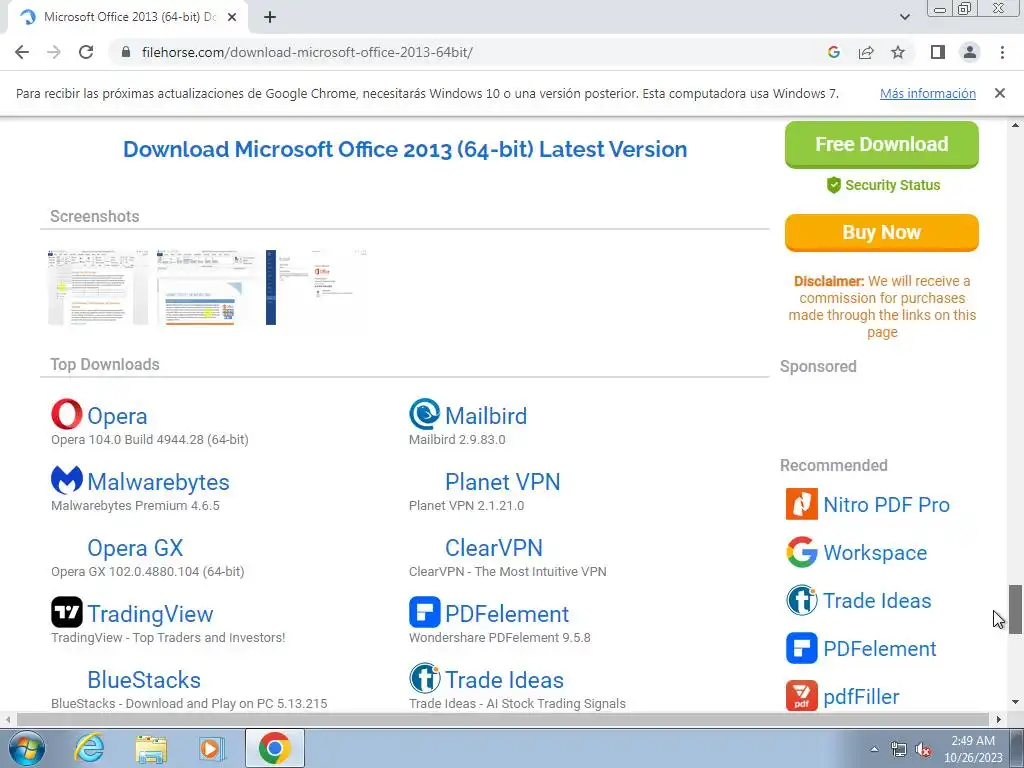Open the Más información link
Image resolution: width=1024 pixels, height=768 pixels.
[x=928, y=93]
